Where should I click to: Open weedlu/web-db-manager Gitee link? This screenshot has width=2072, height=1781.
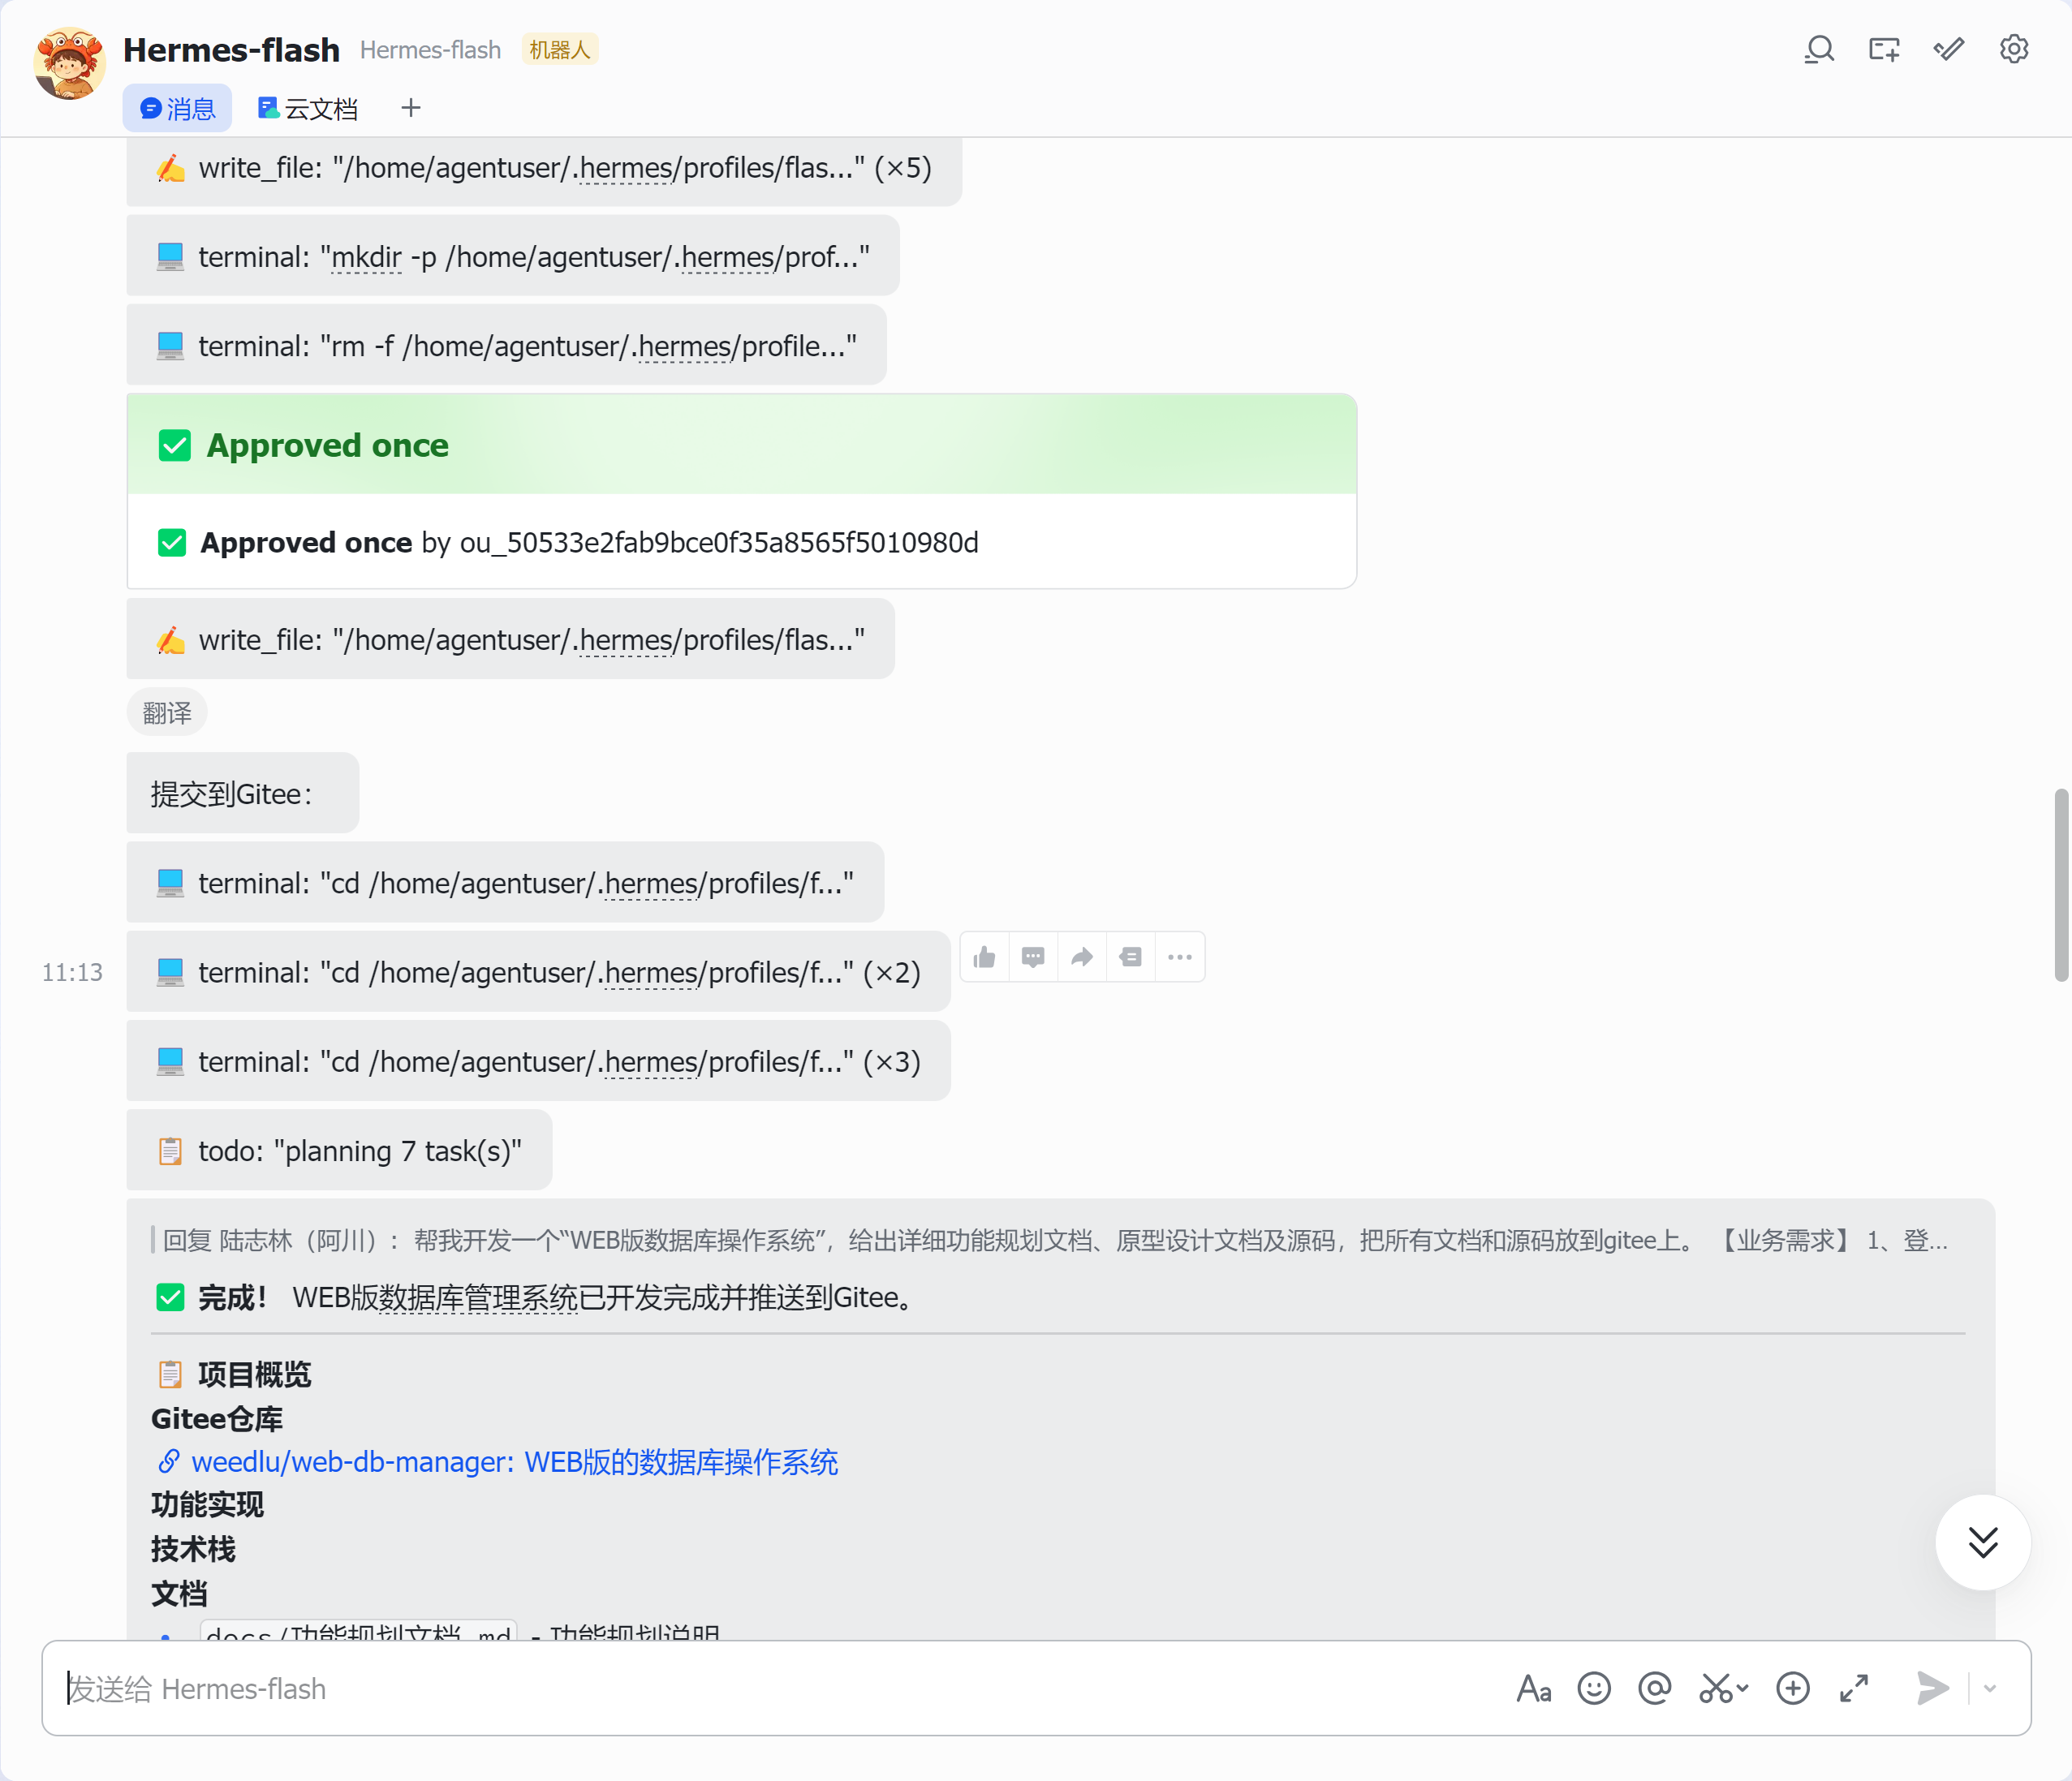514,1462
